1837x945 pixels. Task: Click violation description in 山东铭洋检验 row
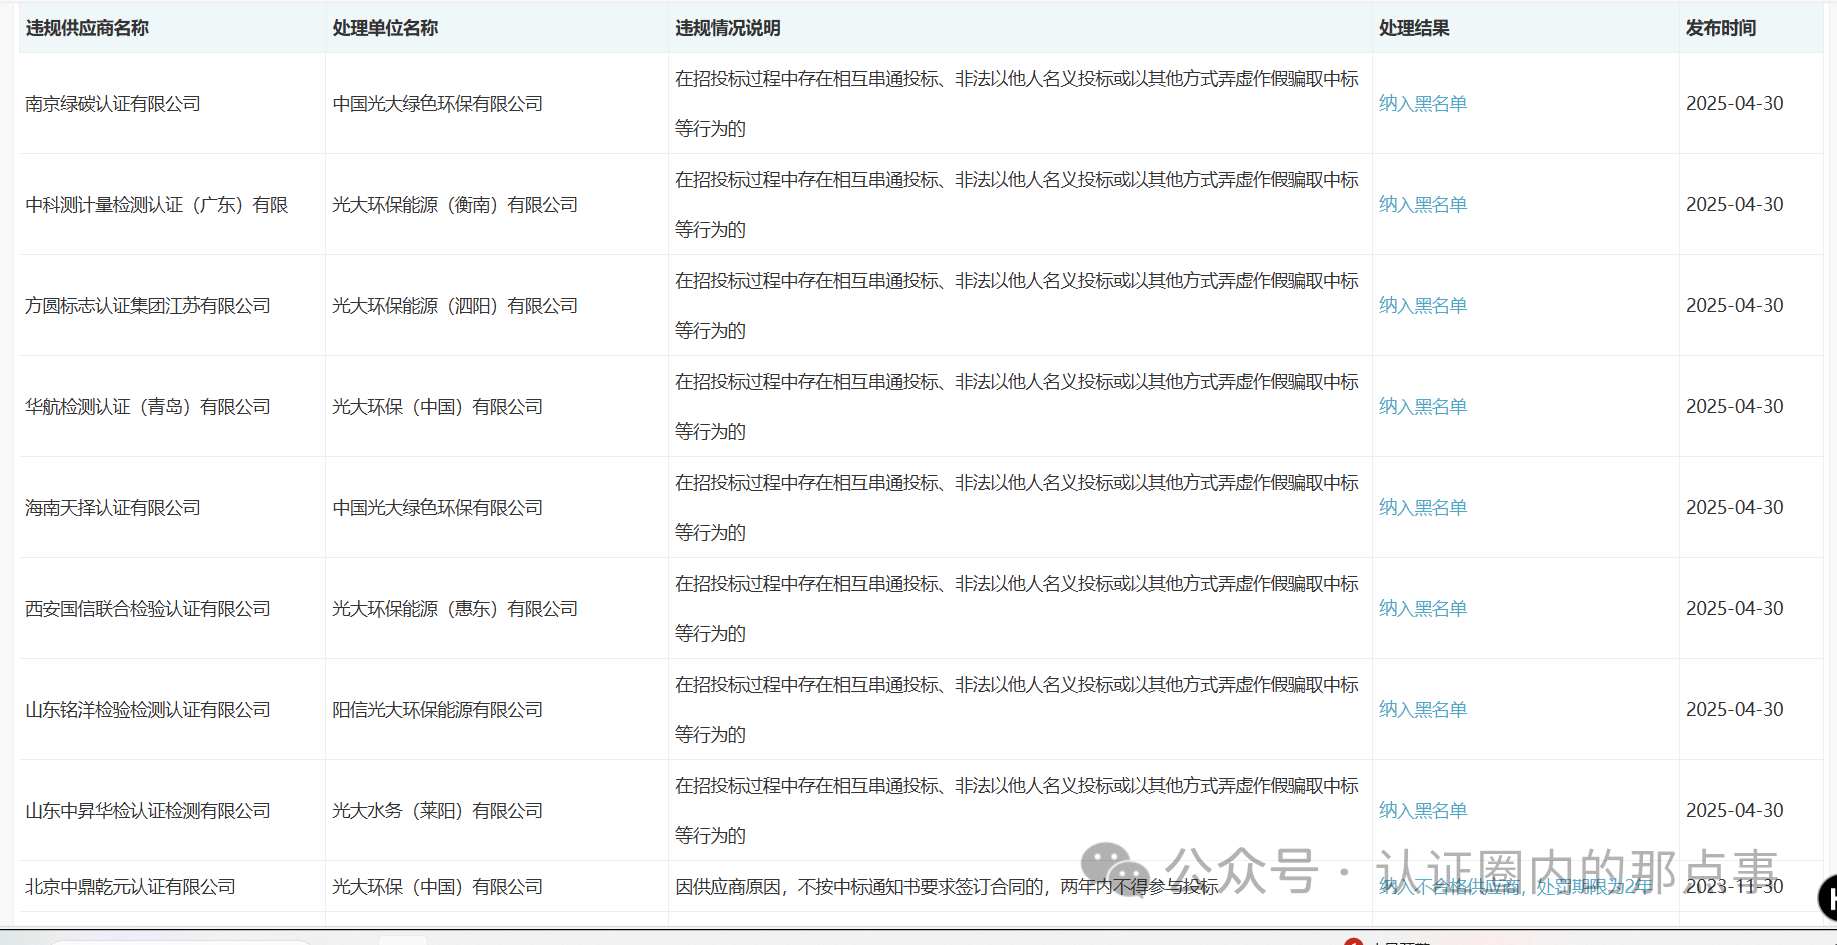tap(1017, 710)
